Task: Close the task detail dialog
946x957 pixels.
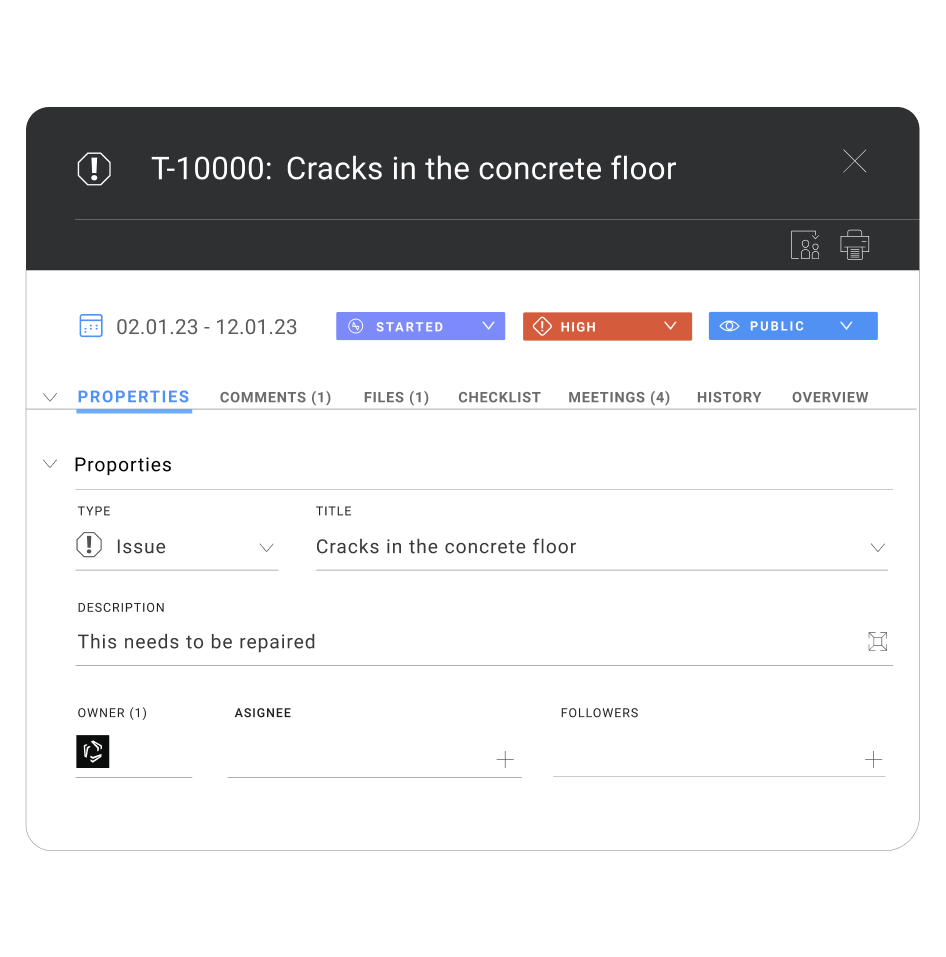Action: pyautogui.click(x=854, y=162)
